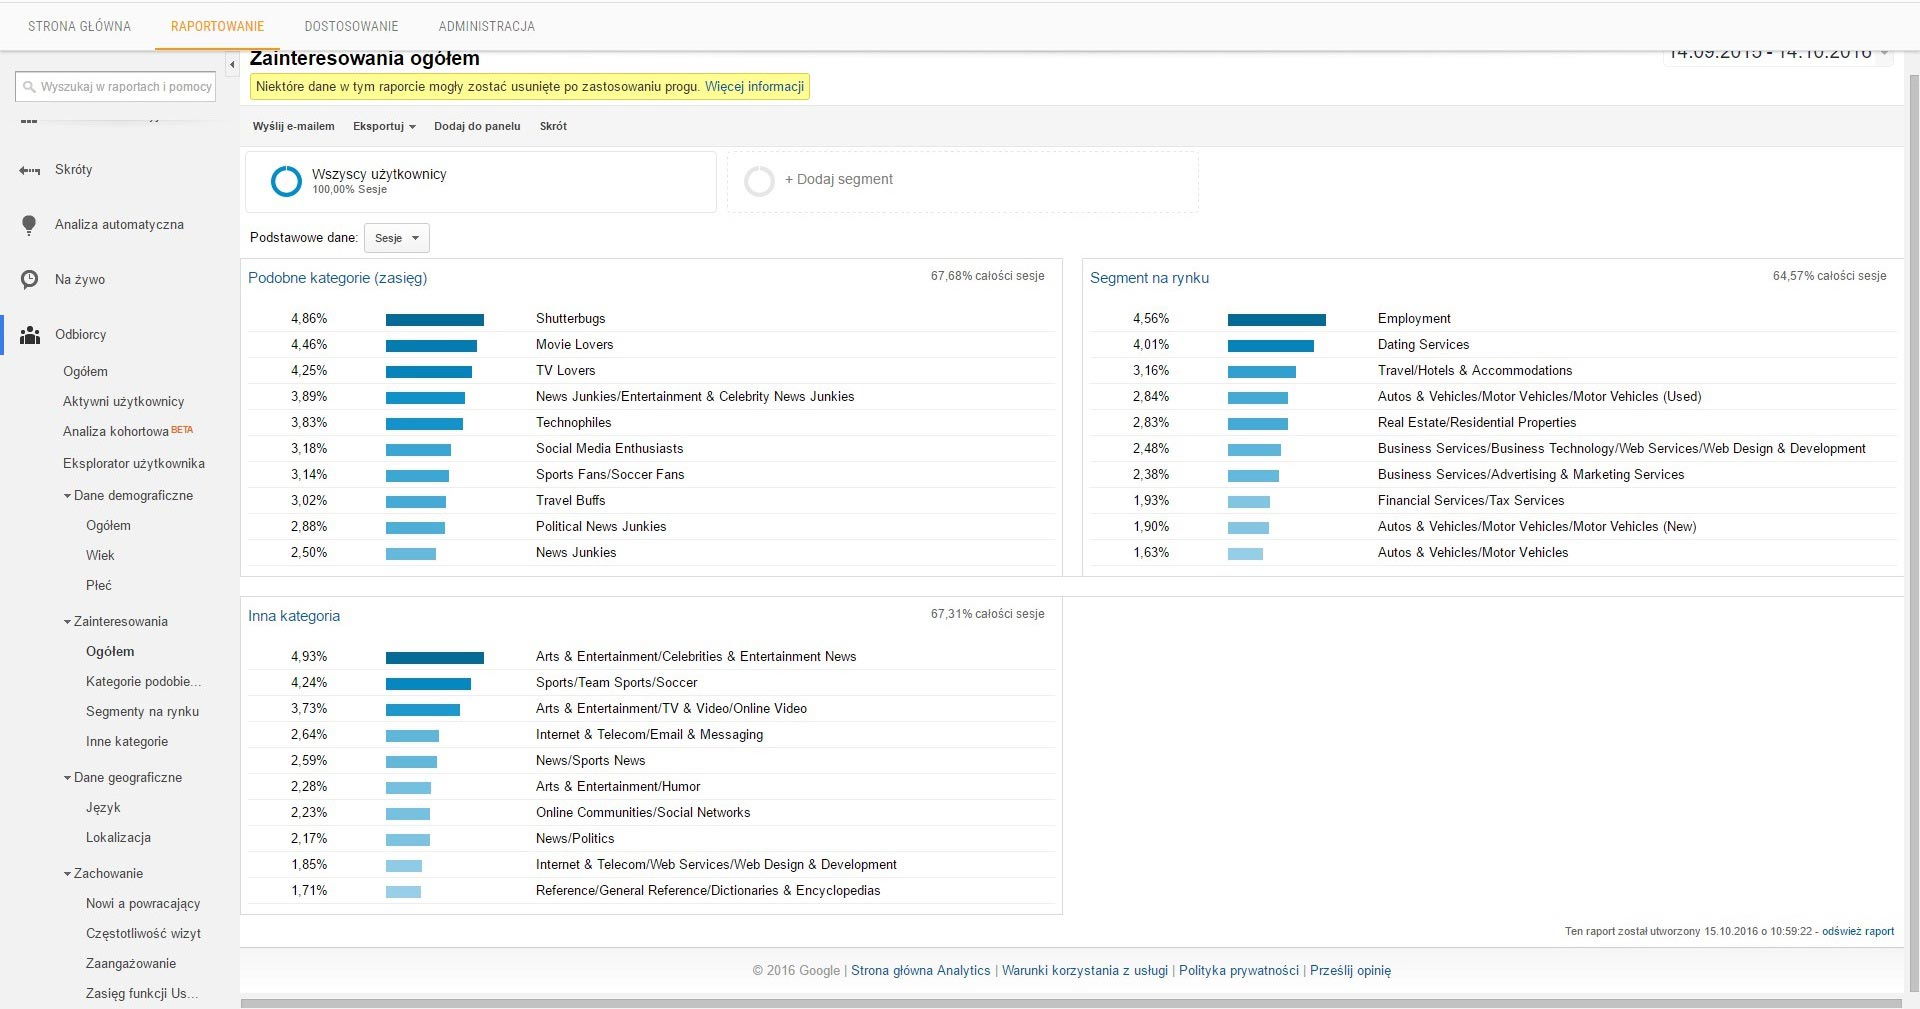
Task: Open Na żywo in the sidebar menu
Action: pyautogui.click(x=80, y=280)
